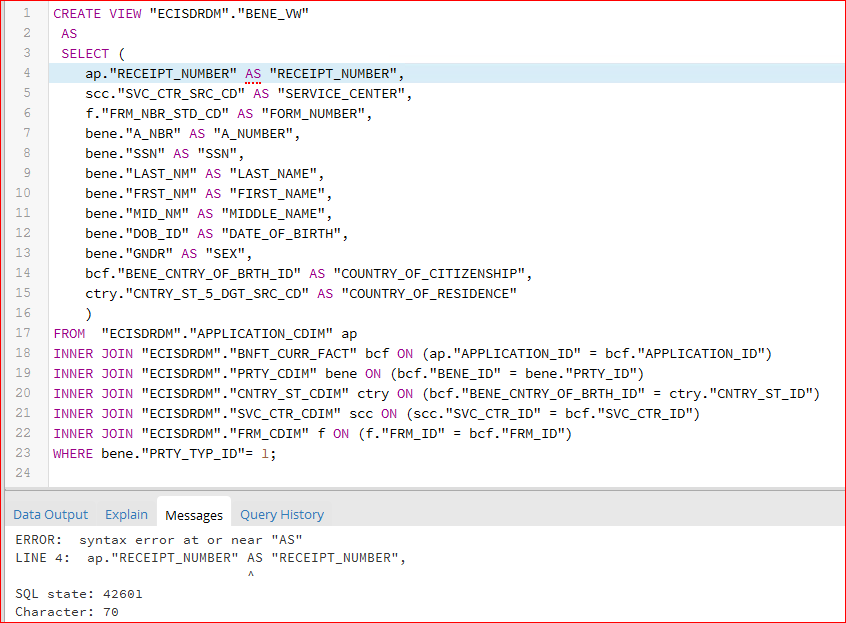Screen dimensions: 846x623
Task: Click the WHERE keyword on the last statement line
Action: [73, 453]
